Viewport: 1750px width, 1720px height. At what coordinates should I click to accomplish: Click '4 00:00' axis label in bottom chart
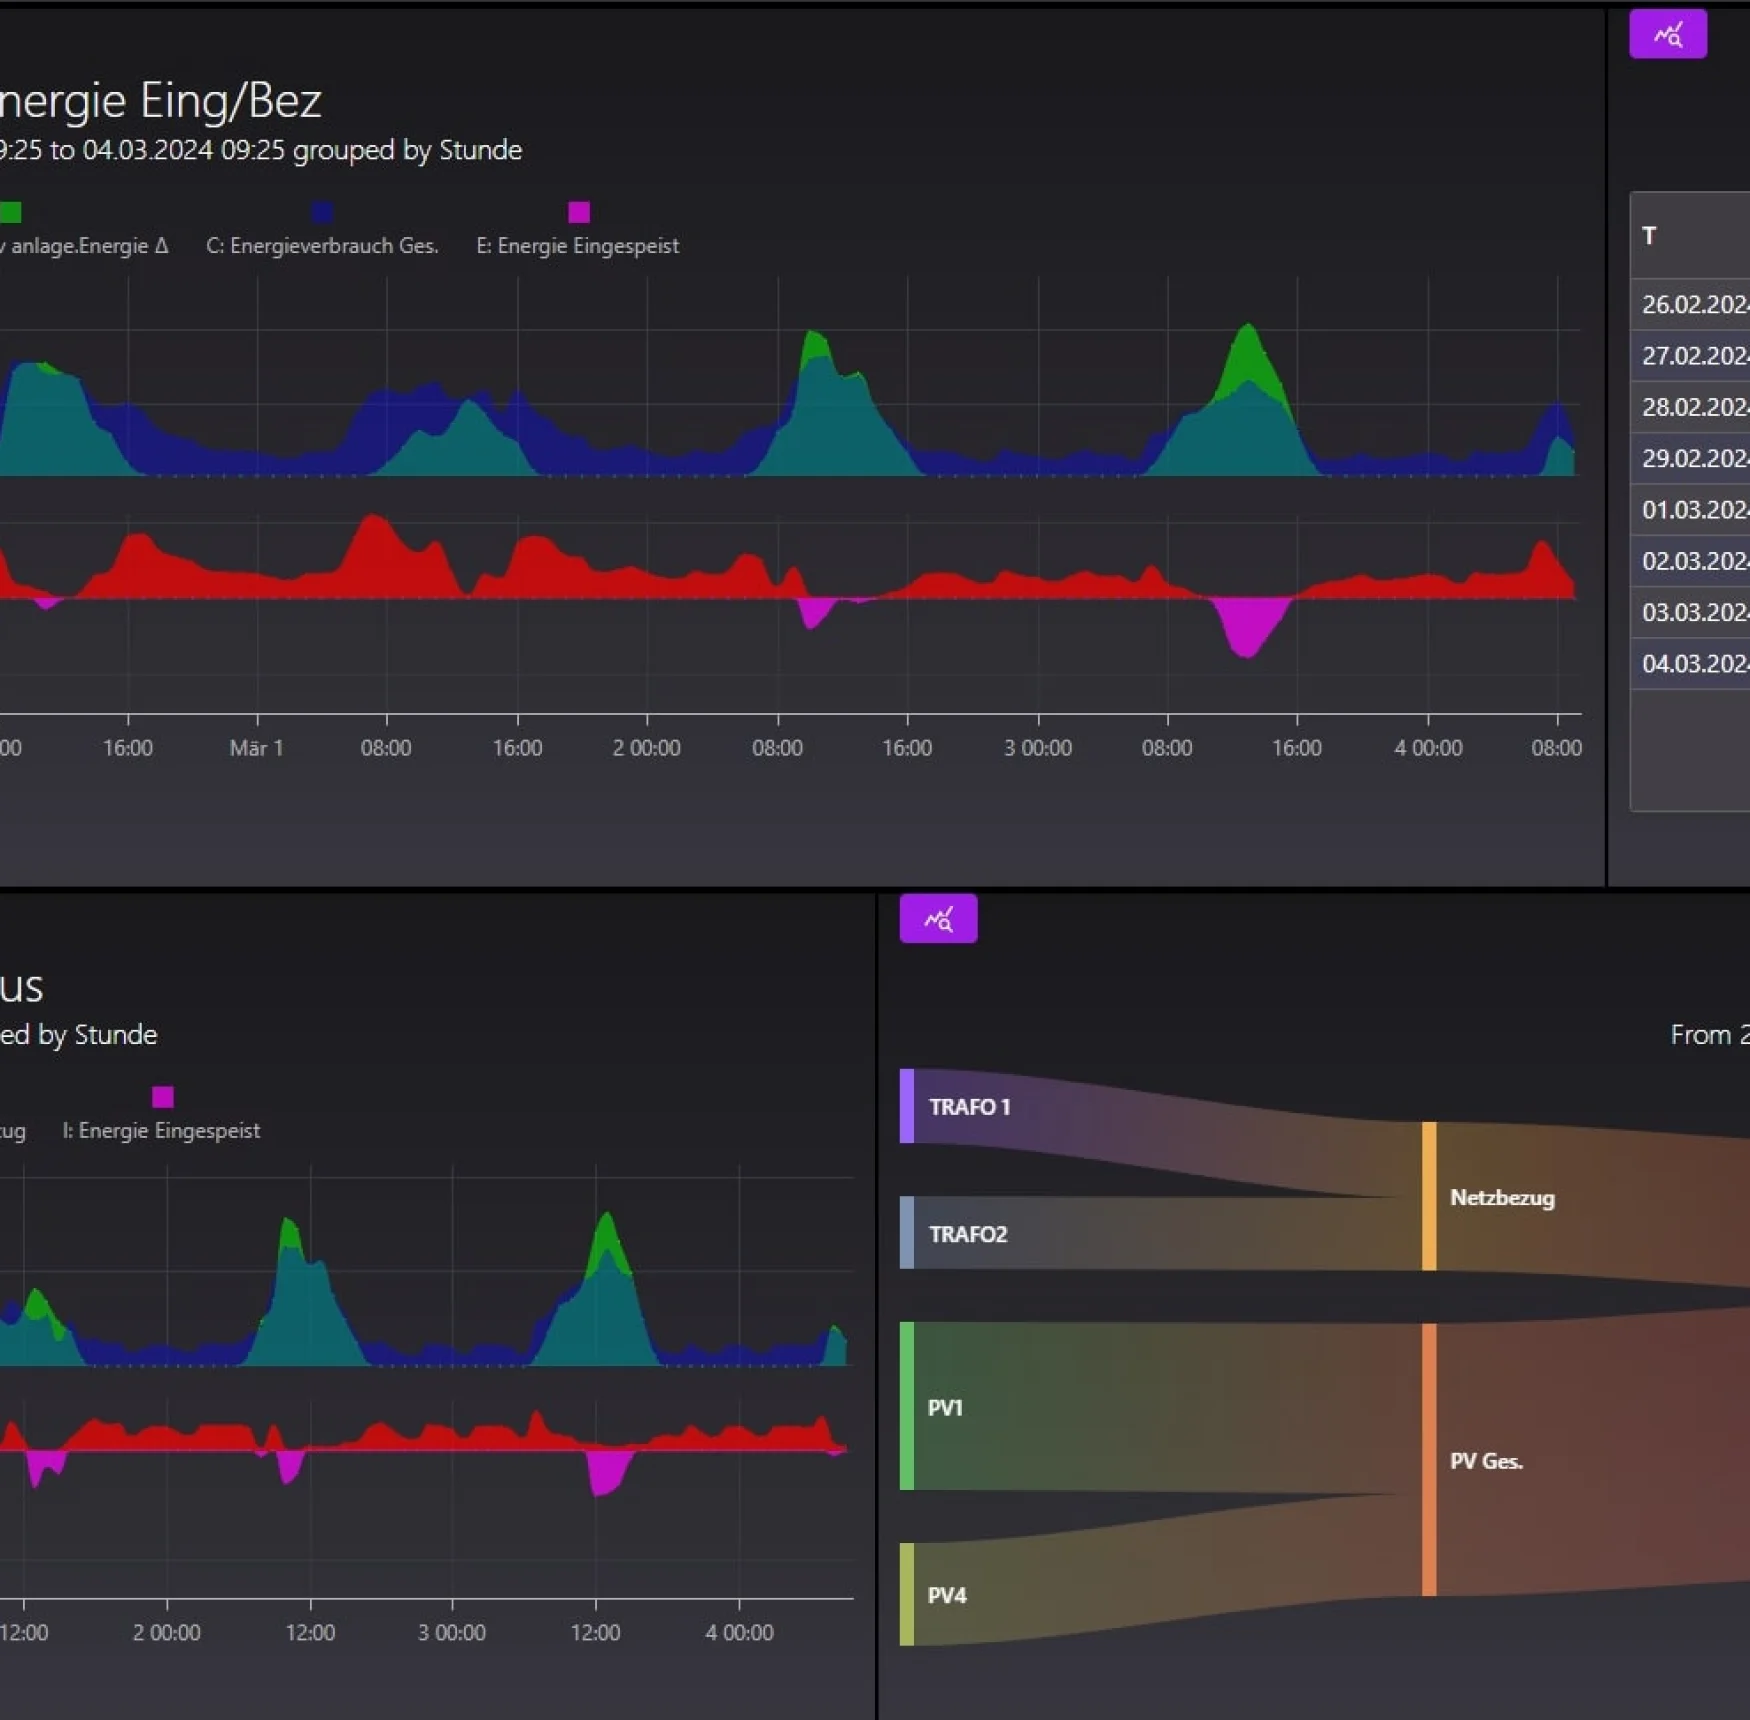point(739,1633)
